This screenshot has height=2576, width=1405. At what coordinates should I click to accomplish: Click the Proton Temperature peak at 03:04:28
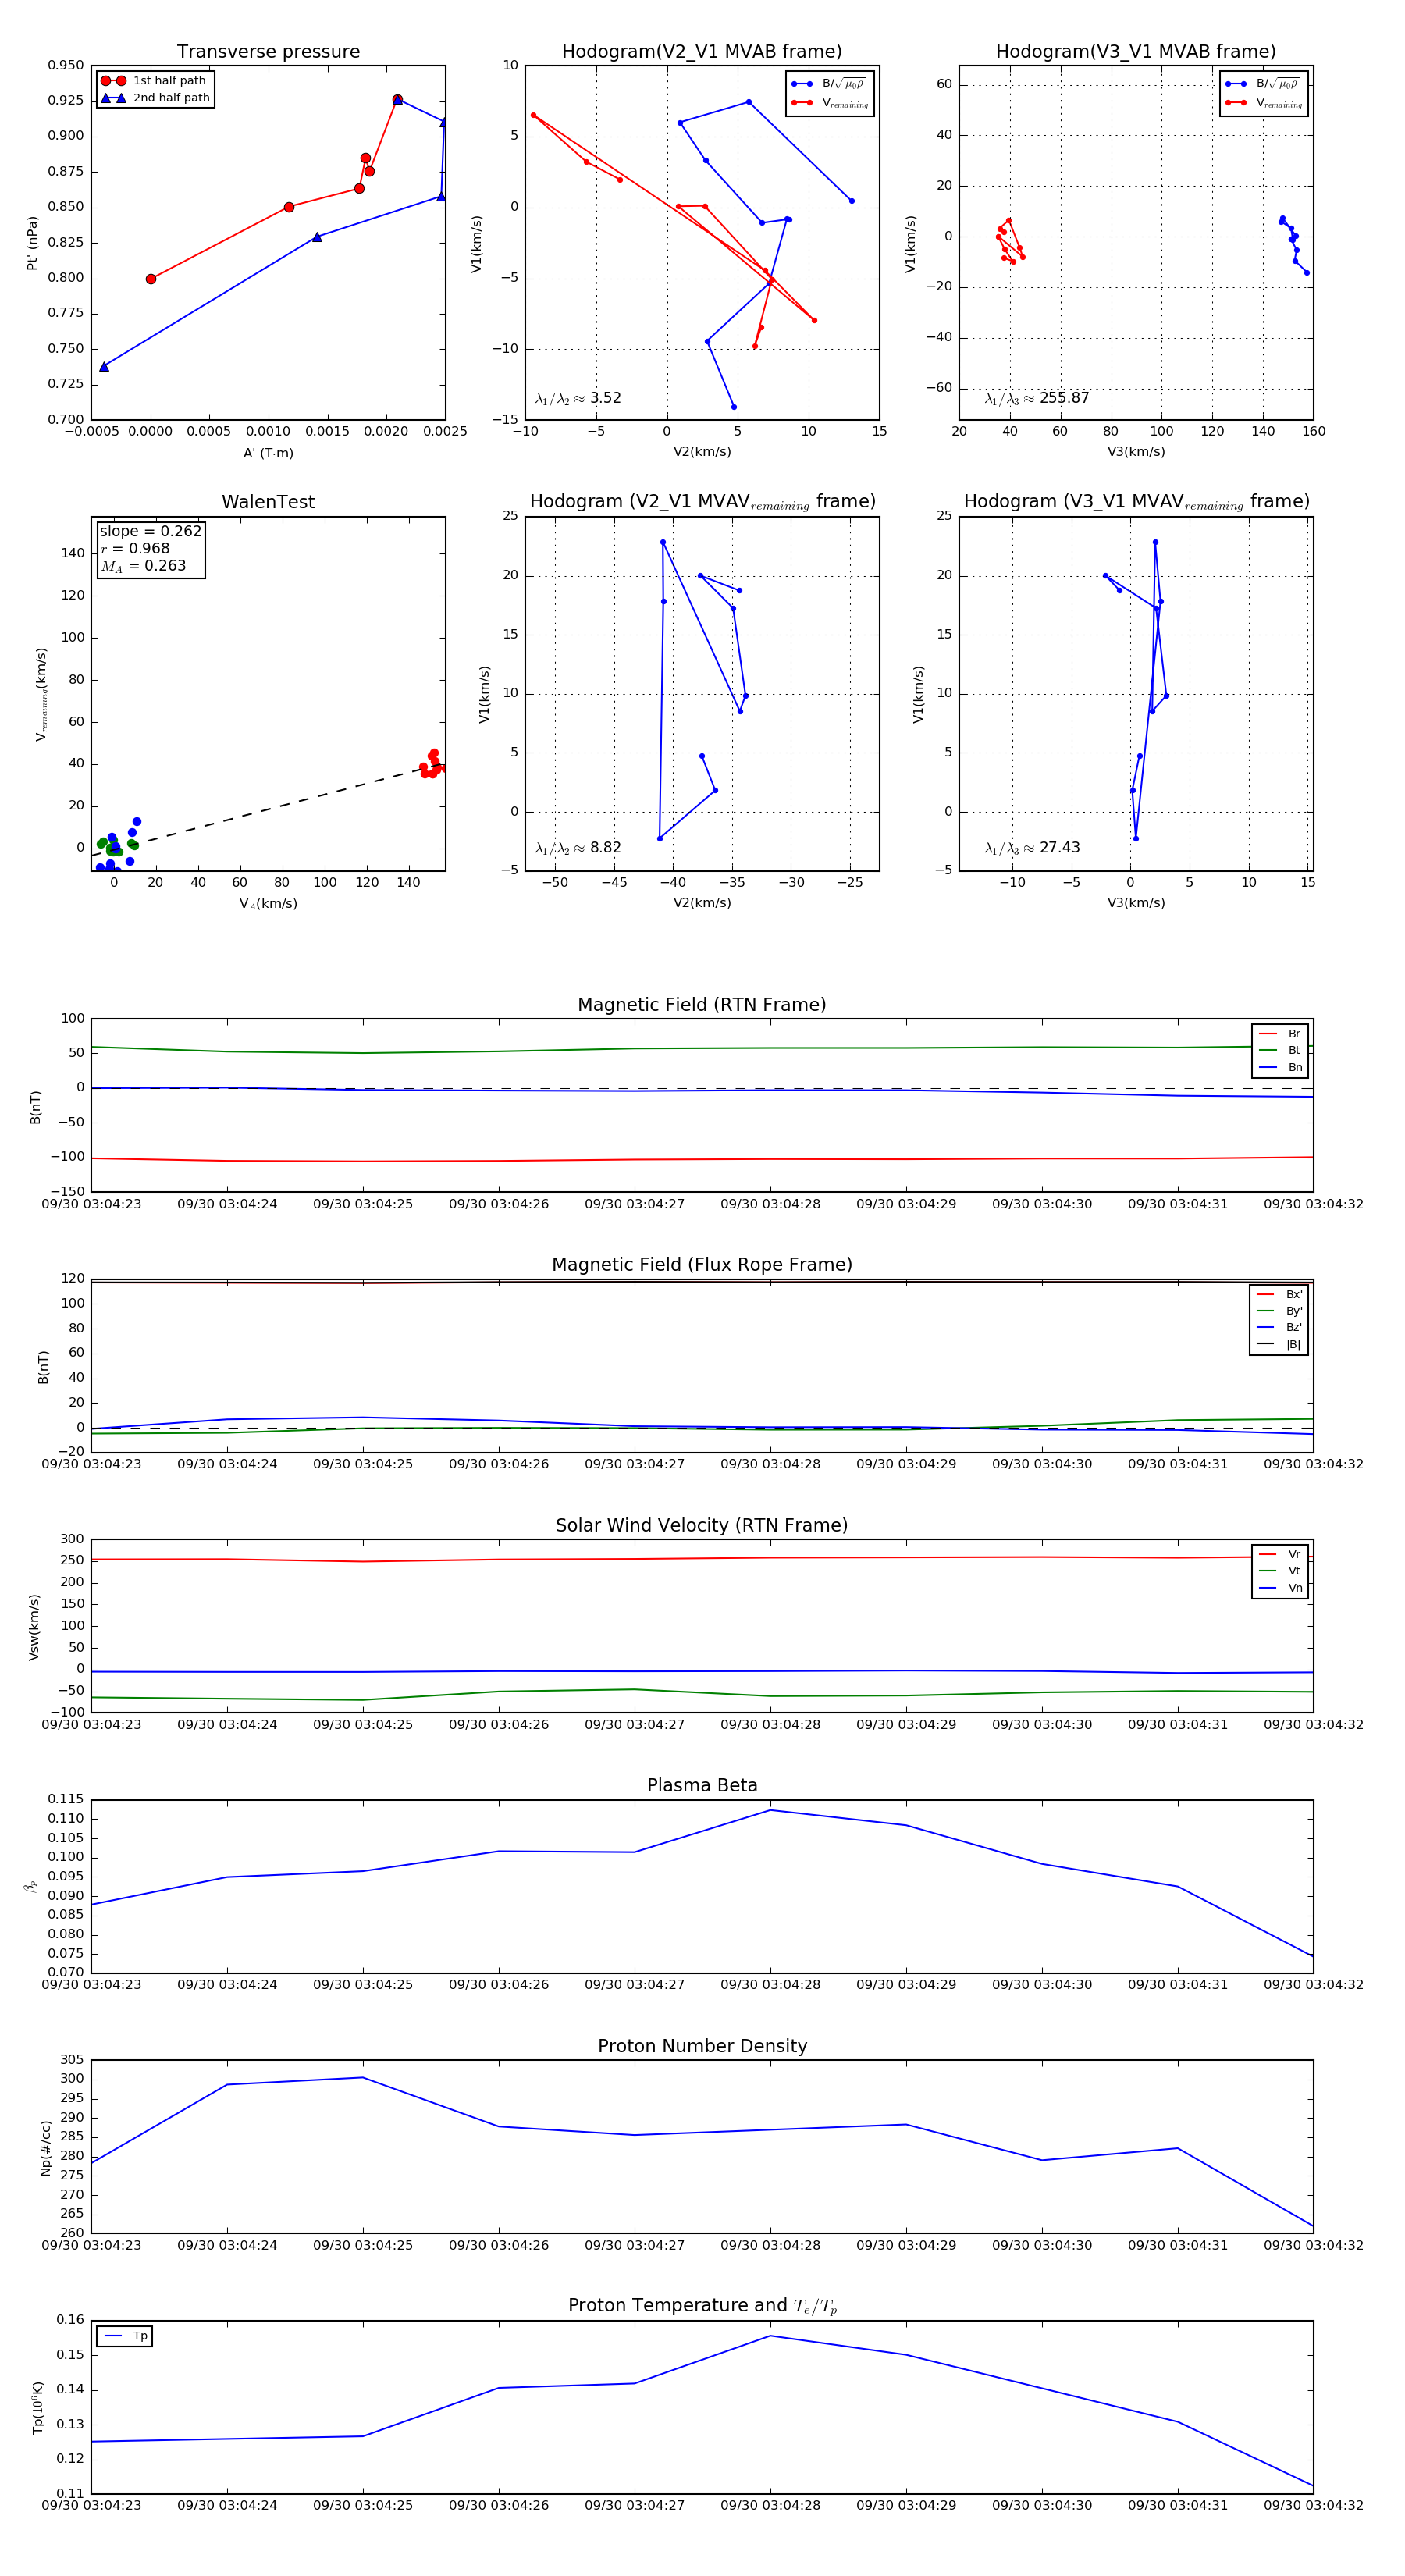[x=770, y=2336]
